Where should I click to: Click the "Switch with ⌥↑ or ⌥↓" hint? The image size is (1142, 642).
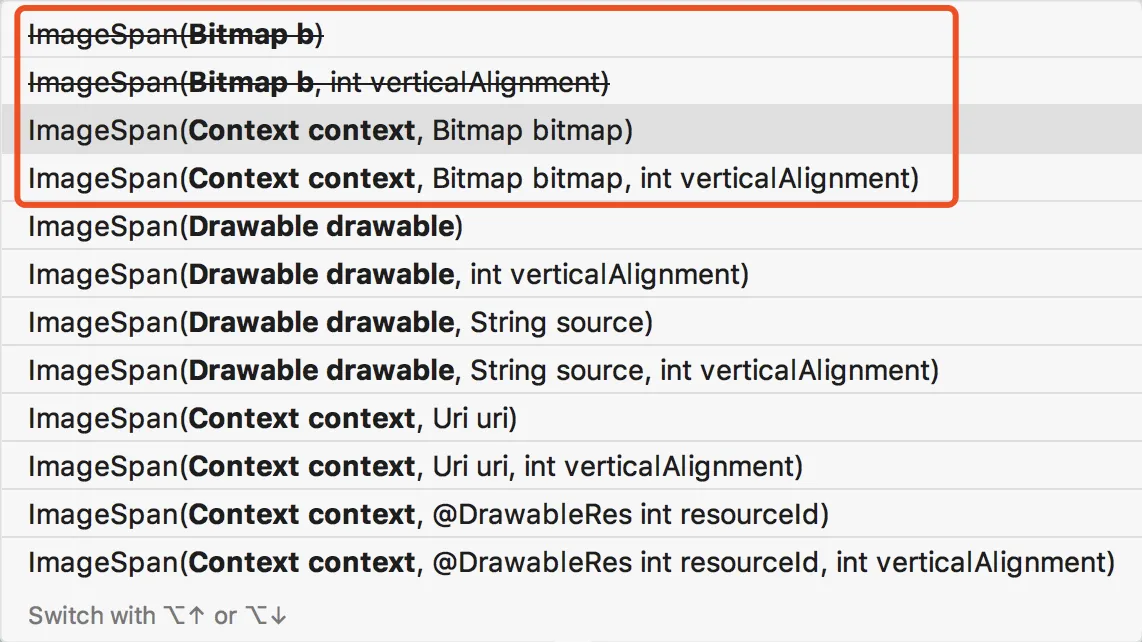158,616
